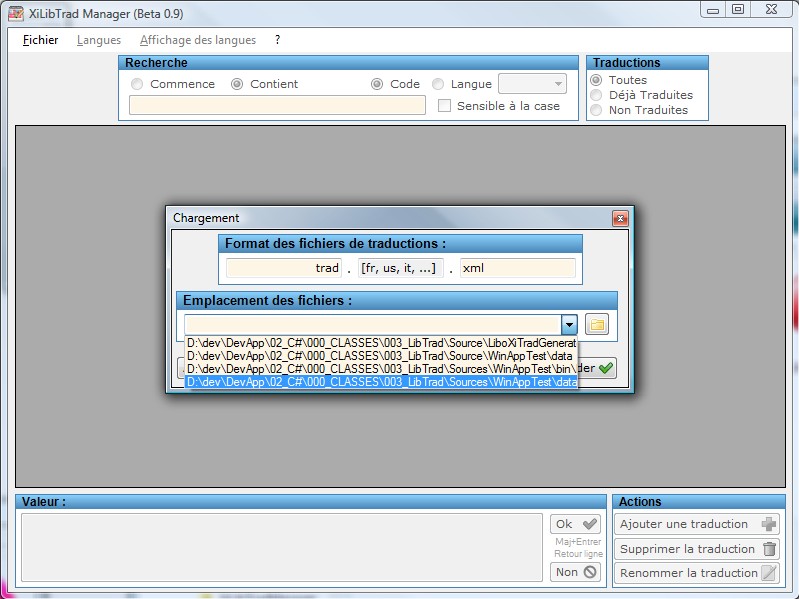Select the highlighted Sources\WinAppTest\data path entry
Screen dimensions: 799x599
click(381, 382)
